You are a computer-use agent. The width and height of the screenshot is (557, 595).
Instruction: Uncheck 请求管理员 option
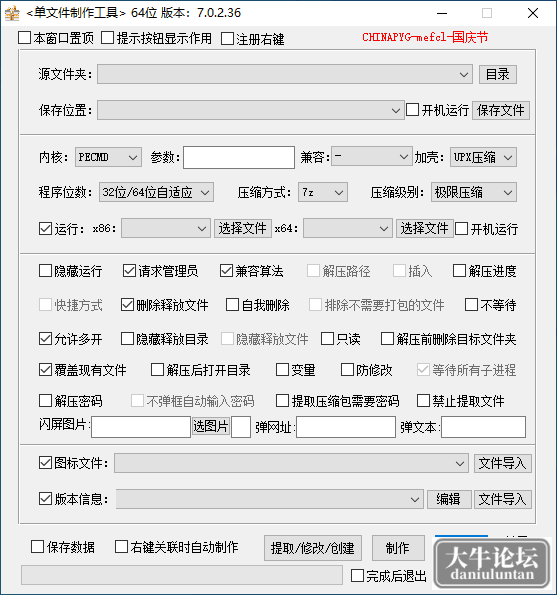[x=129, y=271]
